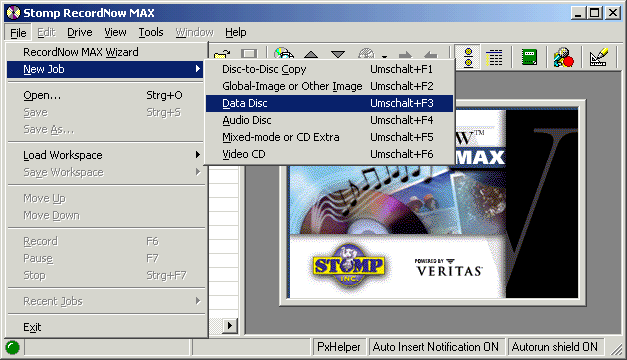The image size is (627, 360).
Task: Click the green notebook toolbar icon
Action: pyautogui.click(x=529, y=57)
